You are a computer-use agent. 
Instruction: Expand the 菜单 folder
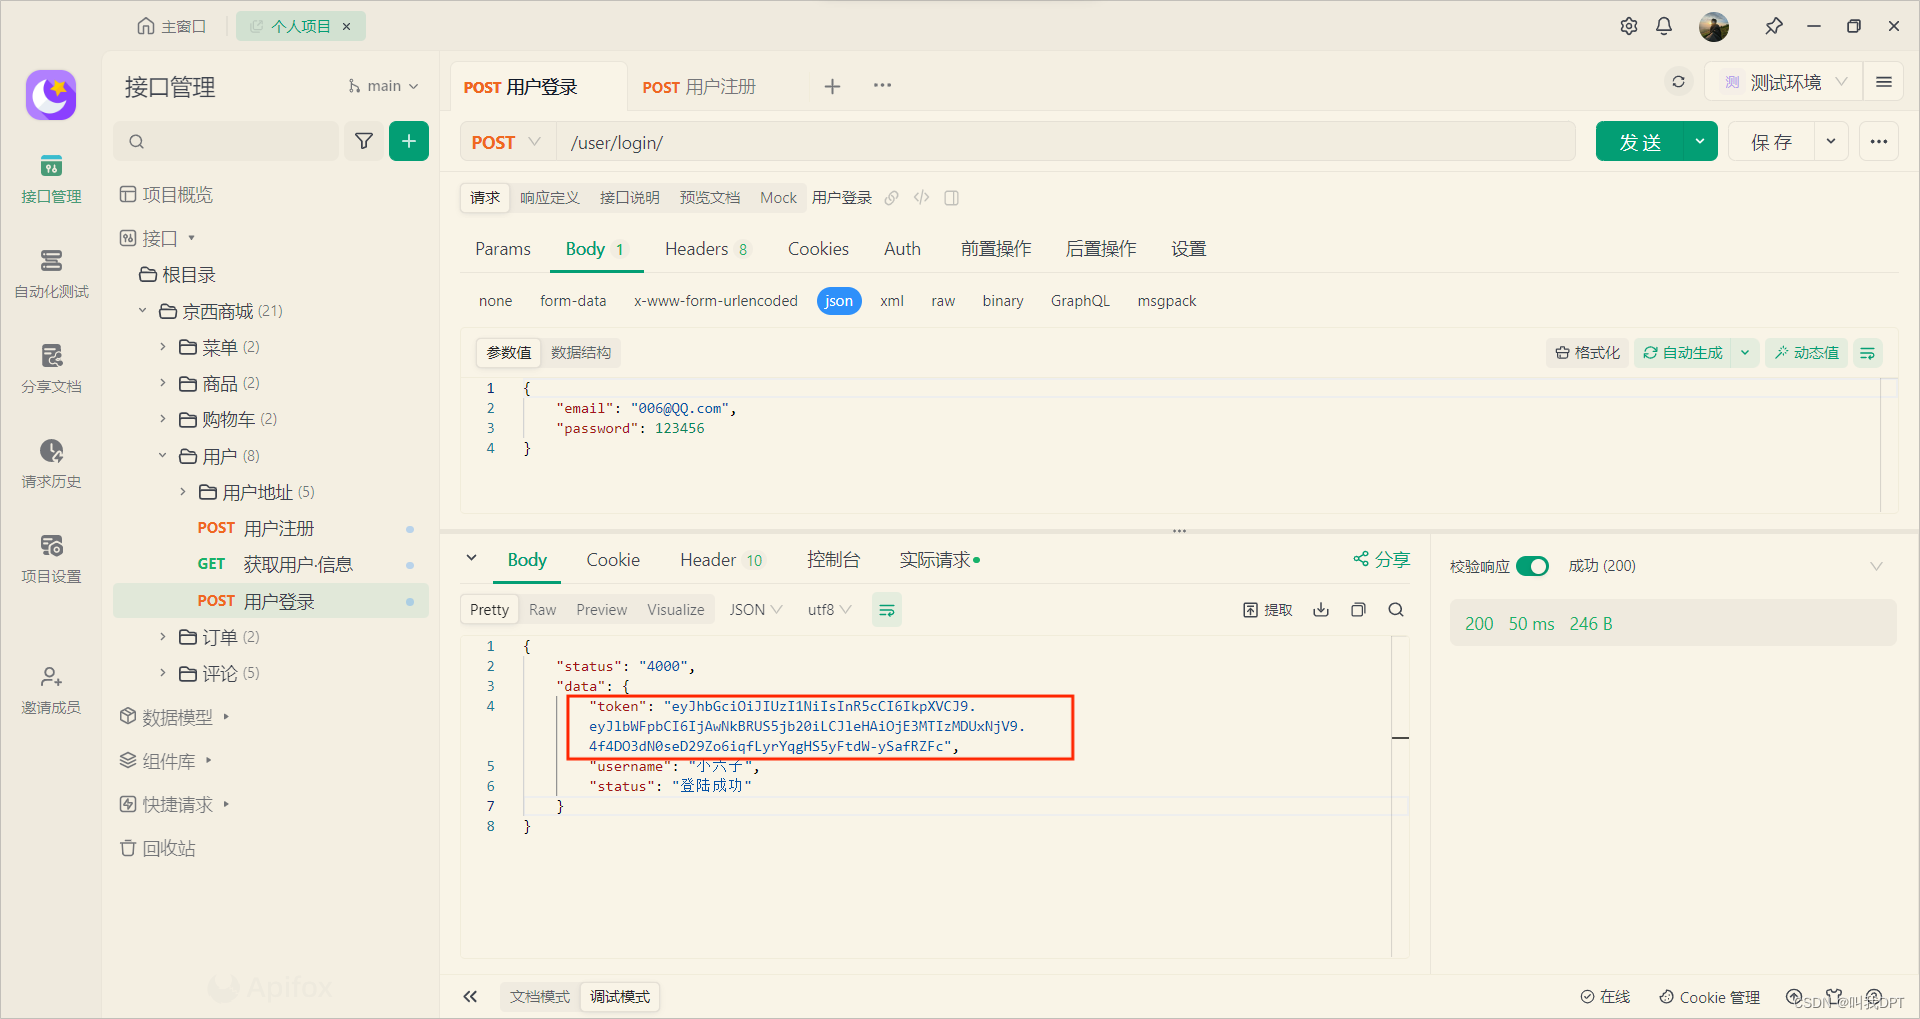point(163,347)
